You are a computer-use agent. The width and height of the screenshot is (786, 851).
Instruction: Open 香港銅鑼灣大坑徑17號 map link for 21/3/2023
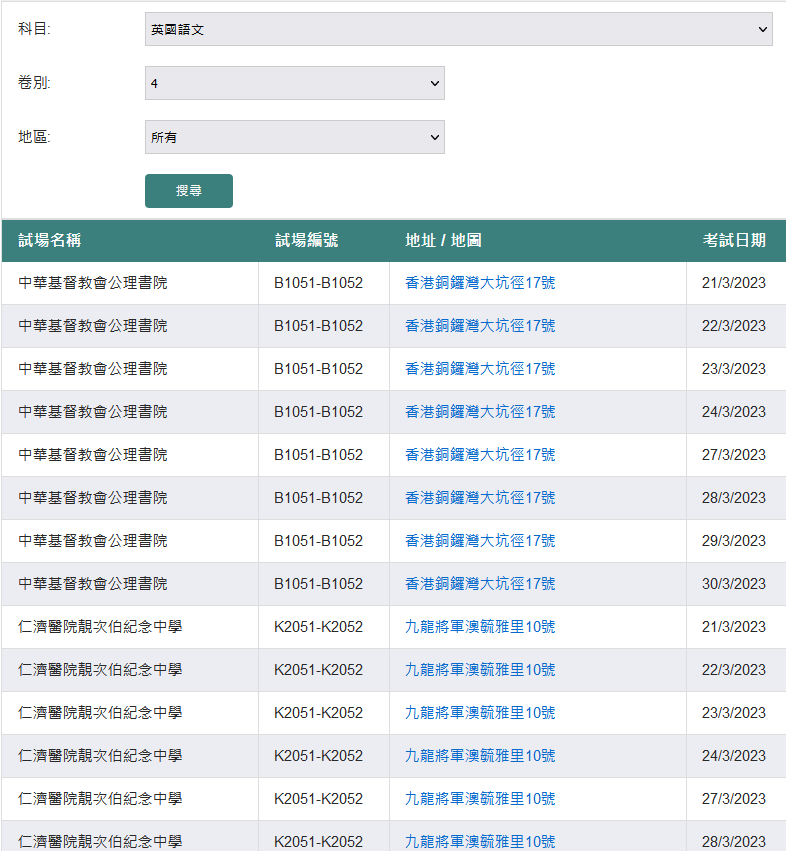480,283
